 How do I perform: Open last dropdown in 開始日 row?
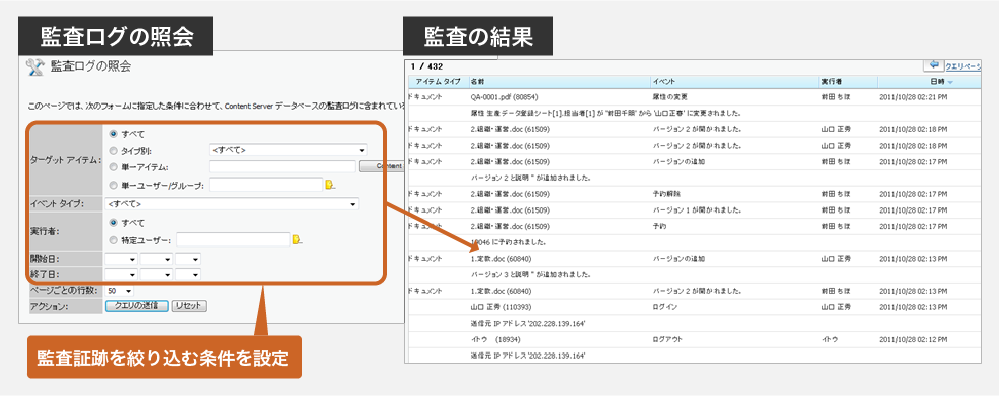coord(188,259)
